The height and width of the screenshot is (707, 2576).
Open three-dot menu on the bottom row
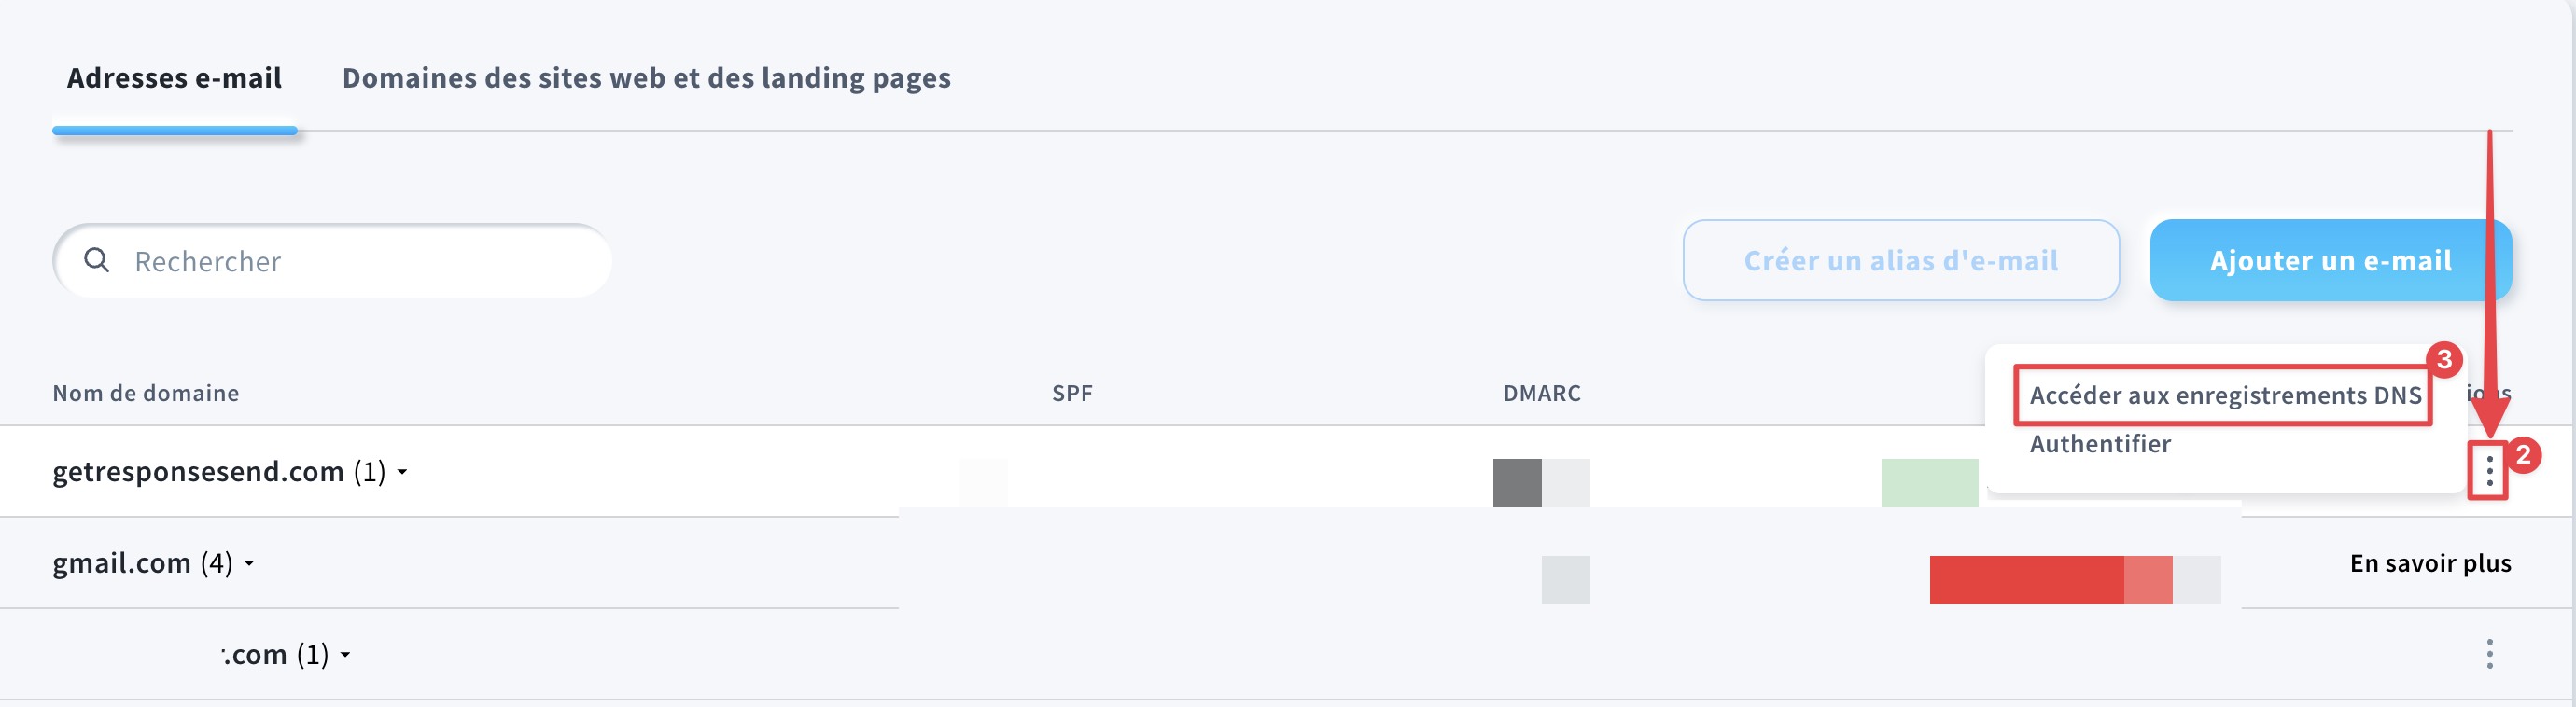tap(2489, 654)
